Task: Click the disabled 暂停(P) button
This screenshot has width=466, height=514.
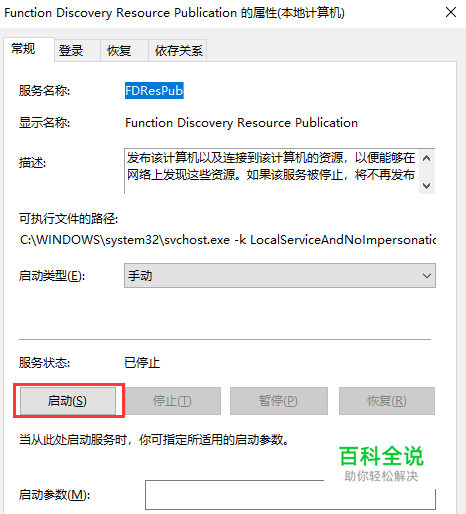Action: [x=279, y=401]
